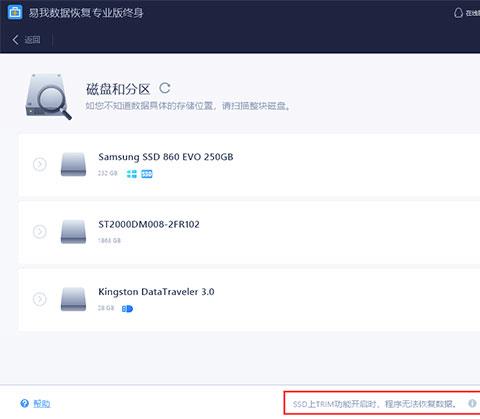Click the SSD badge on Samsung drive
Screen dimensions: 480x419
coord(147,174)
